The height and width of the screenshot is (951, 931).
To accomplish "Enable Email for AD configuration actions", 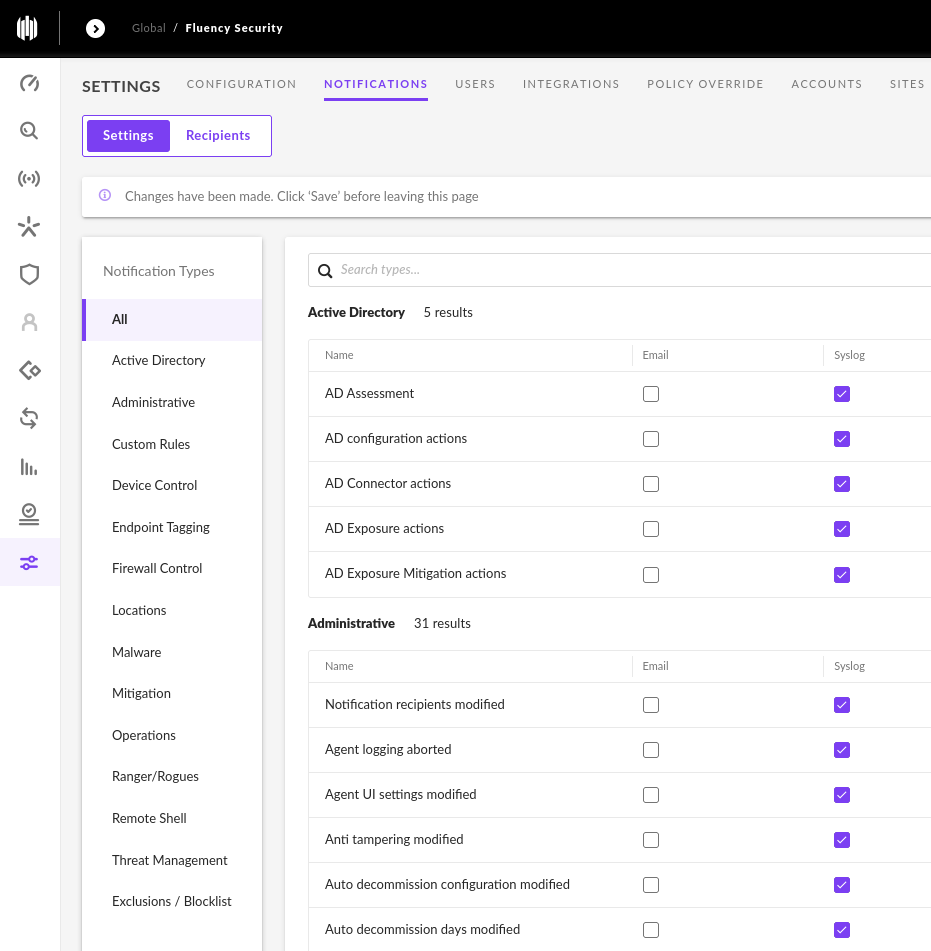I will 651,439.
